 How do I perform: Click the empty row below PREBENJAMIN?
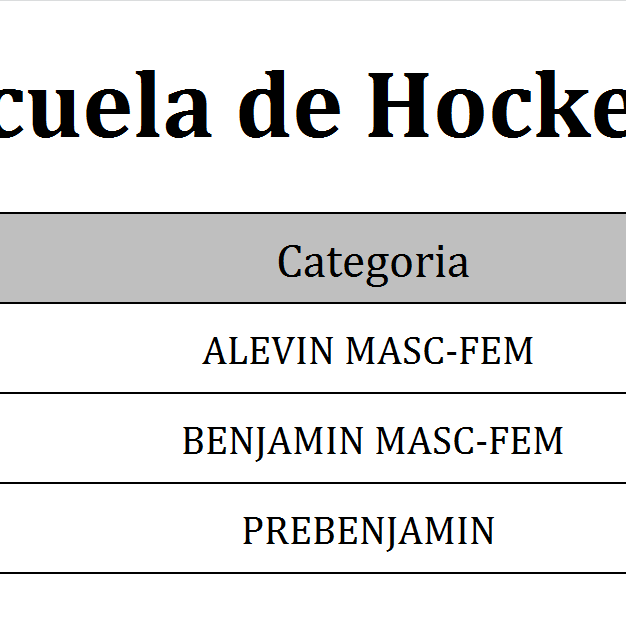(x=313, y=600)
